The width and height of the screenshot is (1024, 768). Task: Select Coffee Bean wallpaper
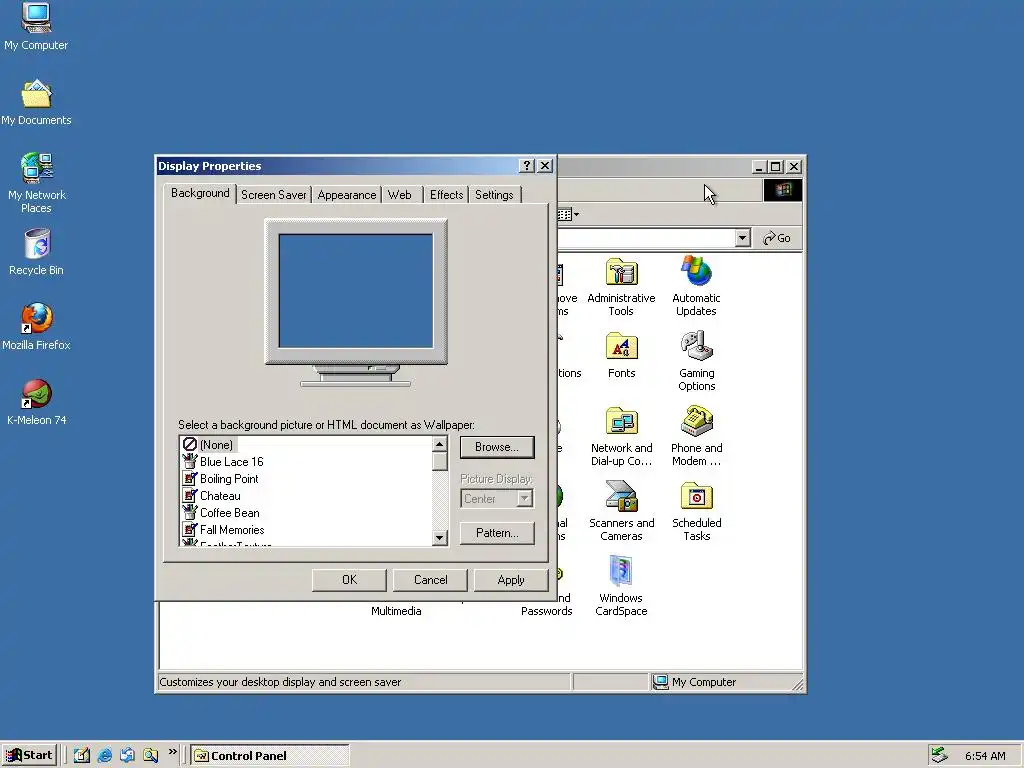229,513
